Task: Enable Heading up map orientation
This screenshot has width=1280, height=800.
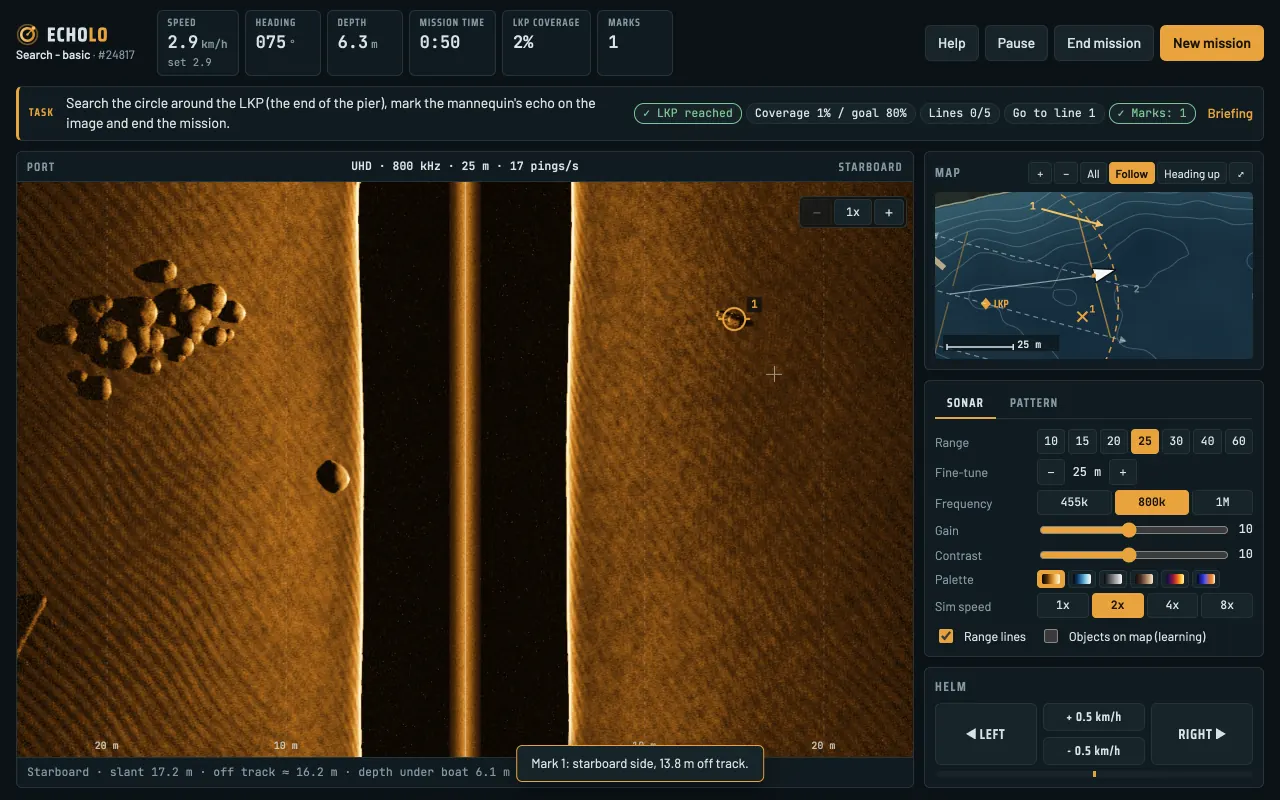Action: tap(1192, 173)
